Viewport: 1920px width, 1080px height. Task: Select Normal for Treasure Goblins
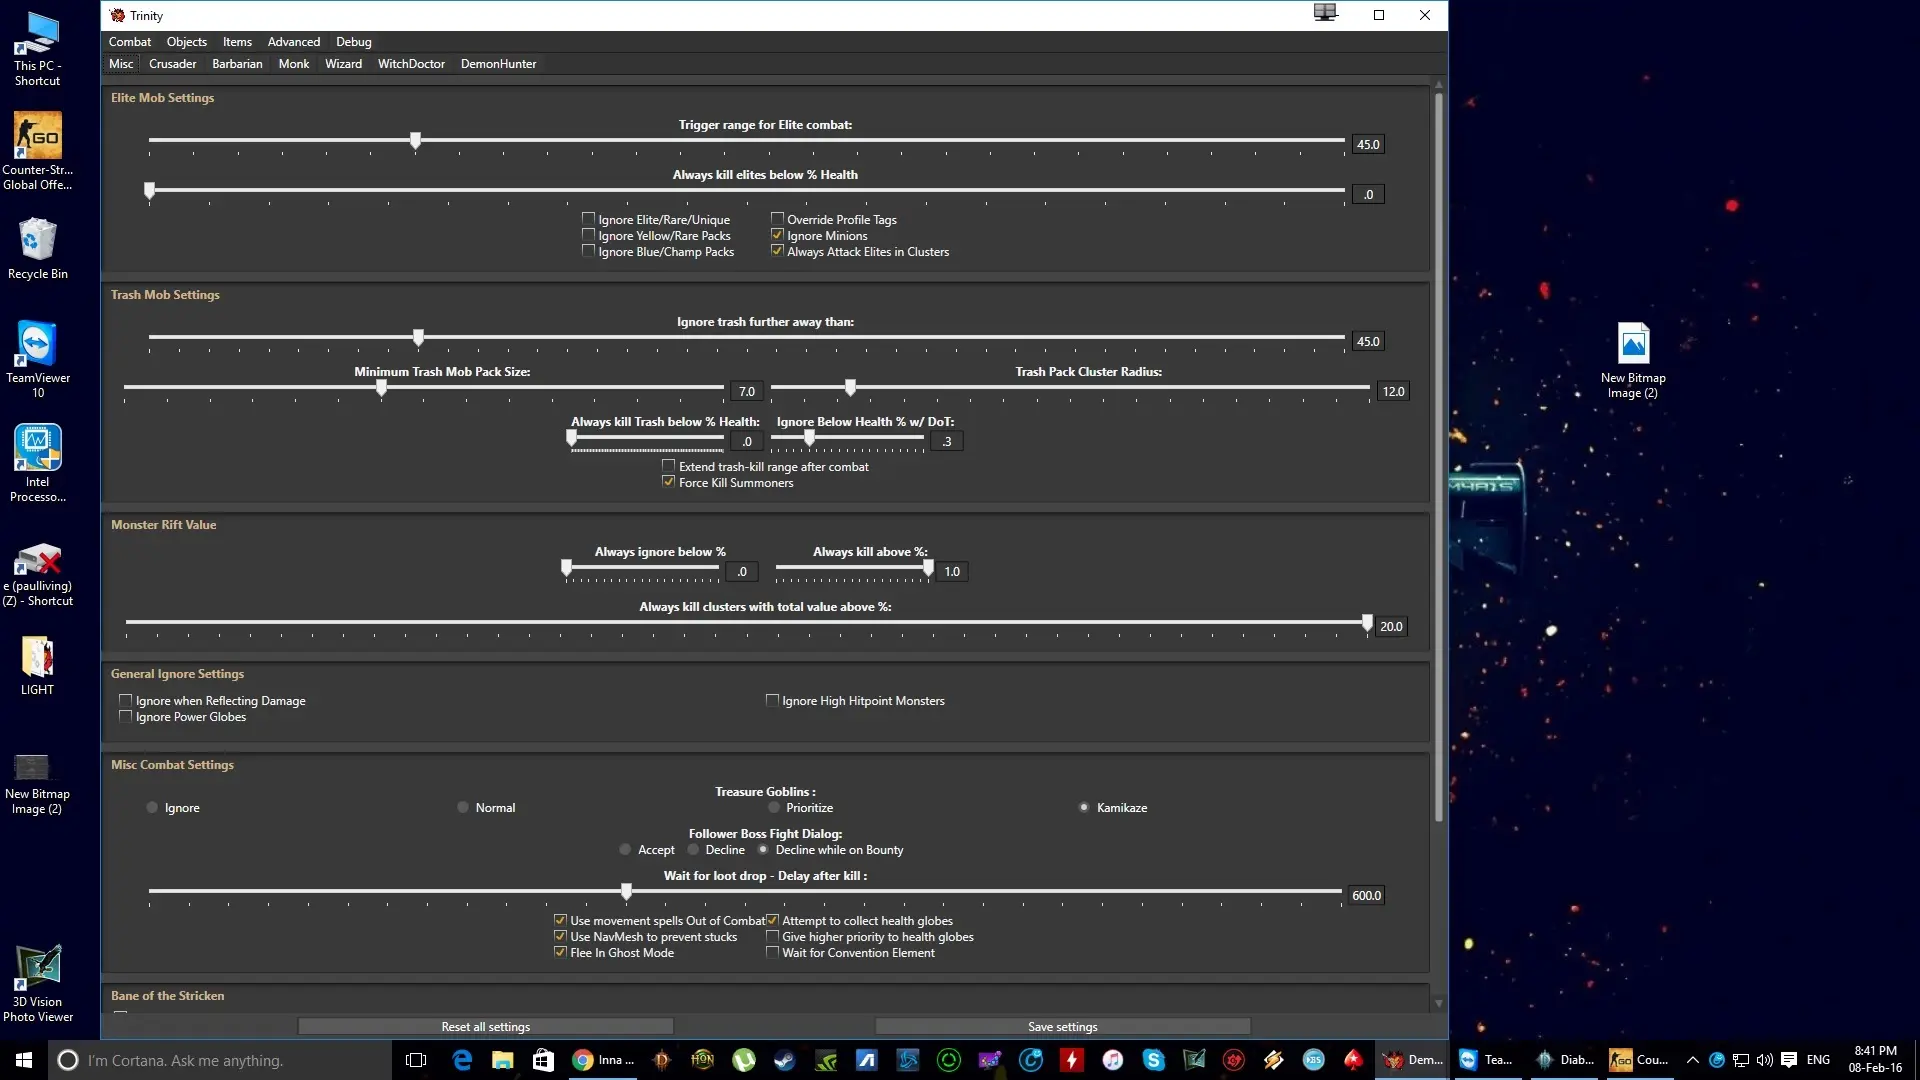point(463,807)
